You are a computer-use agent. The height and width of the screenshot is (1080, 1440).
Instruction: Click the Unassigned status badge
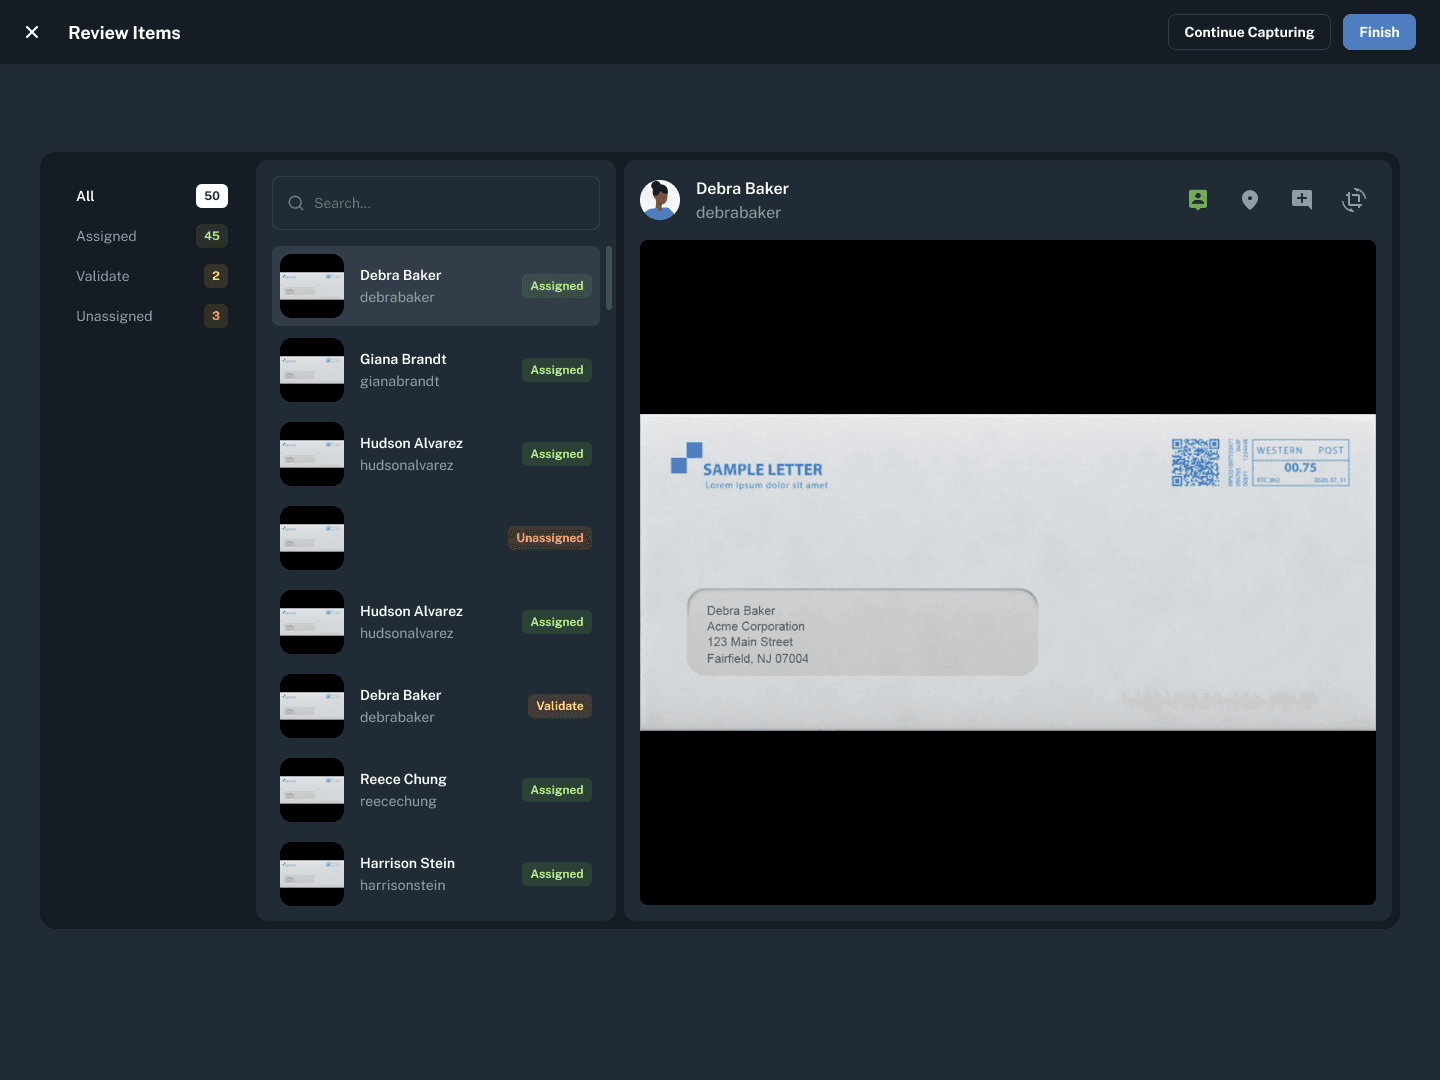pos(549,538)
